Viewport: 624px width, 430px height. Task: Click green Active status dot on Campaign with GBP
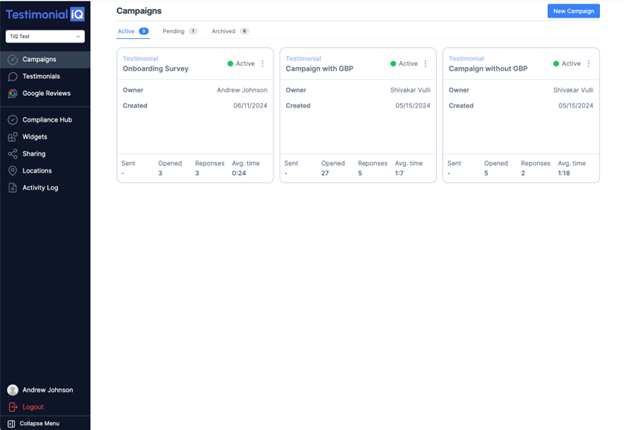pos(393,64)
